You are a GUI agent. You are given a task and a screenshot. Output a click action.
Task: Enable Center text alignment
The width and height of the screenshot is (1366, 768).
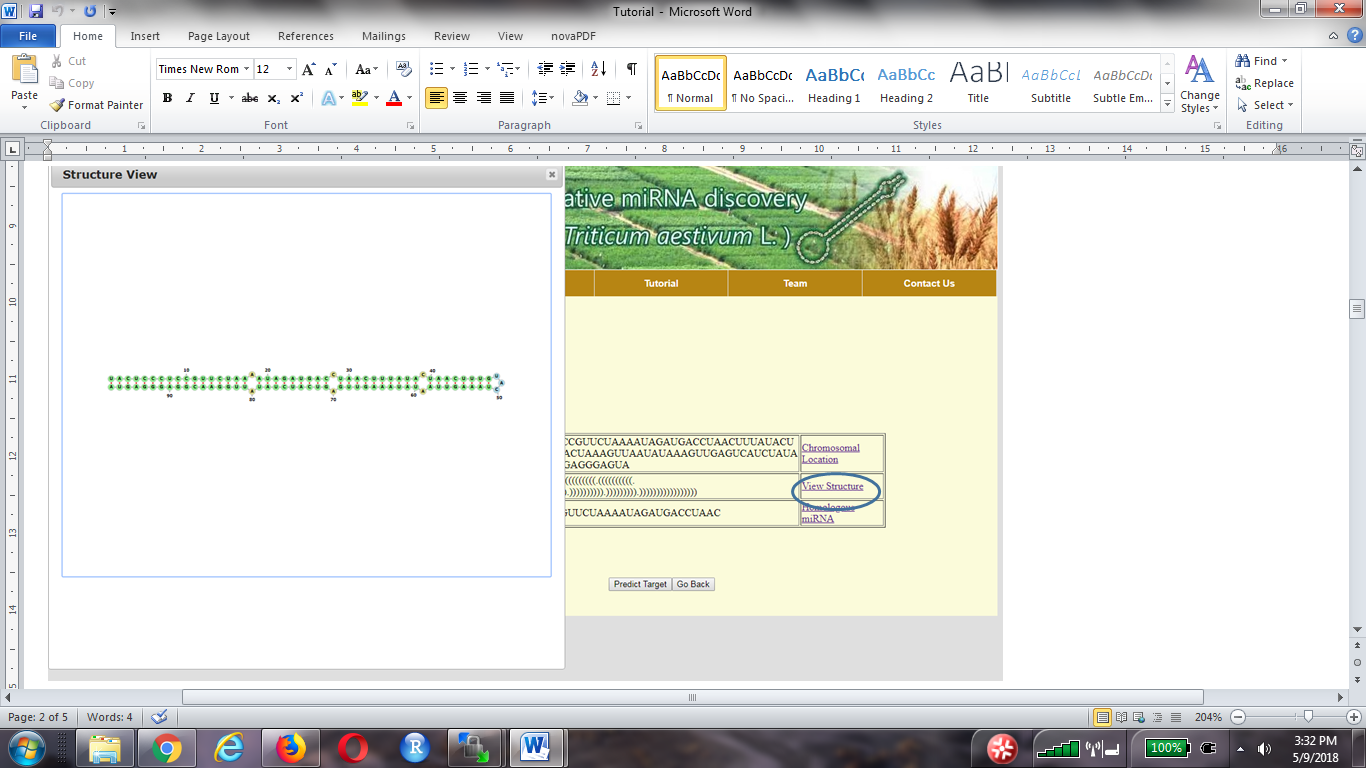460,98
